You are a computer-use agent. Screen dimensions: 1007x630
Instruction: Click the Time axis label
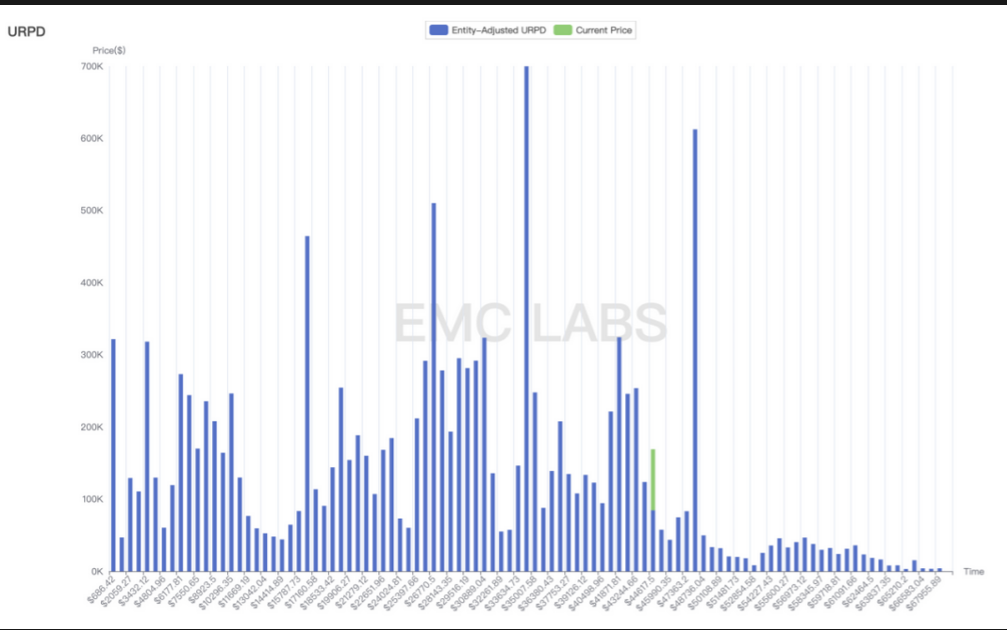(973, 571)
